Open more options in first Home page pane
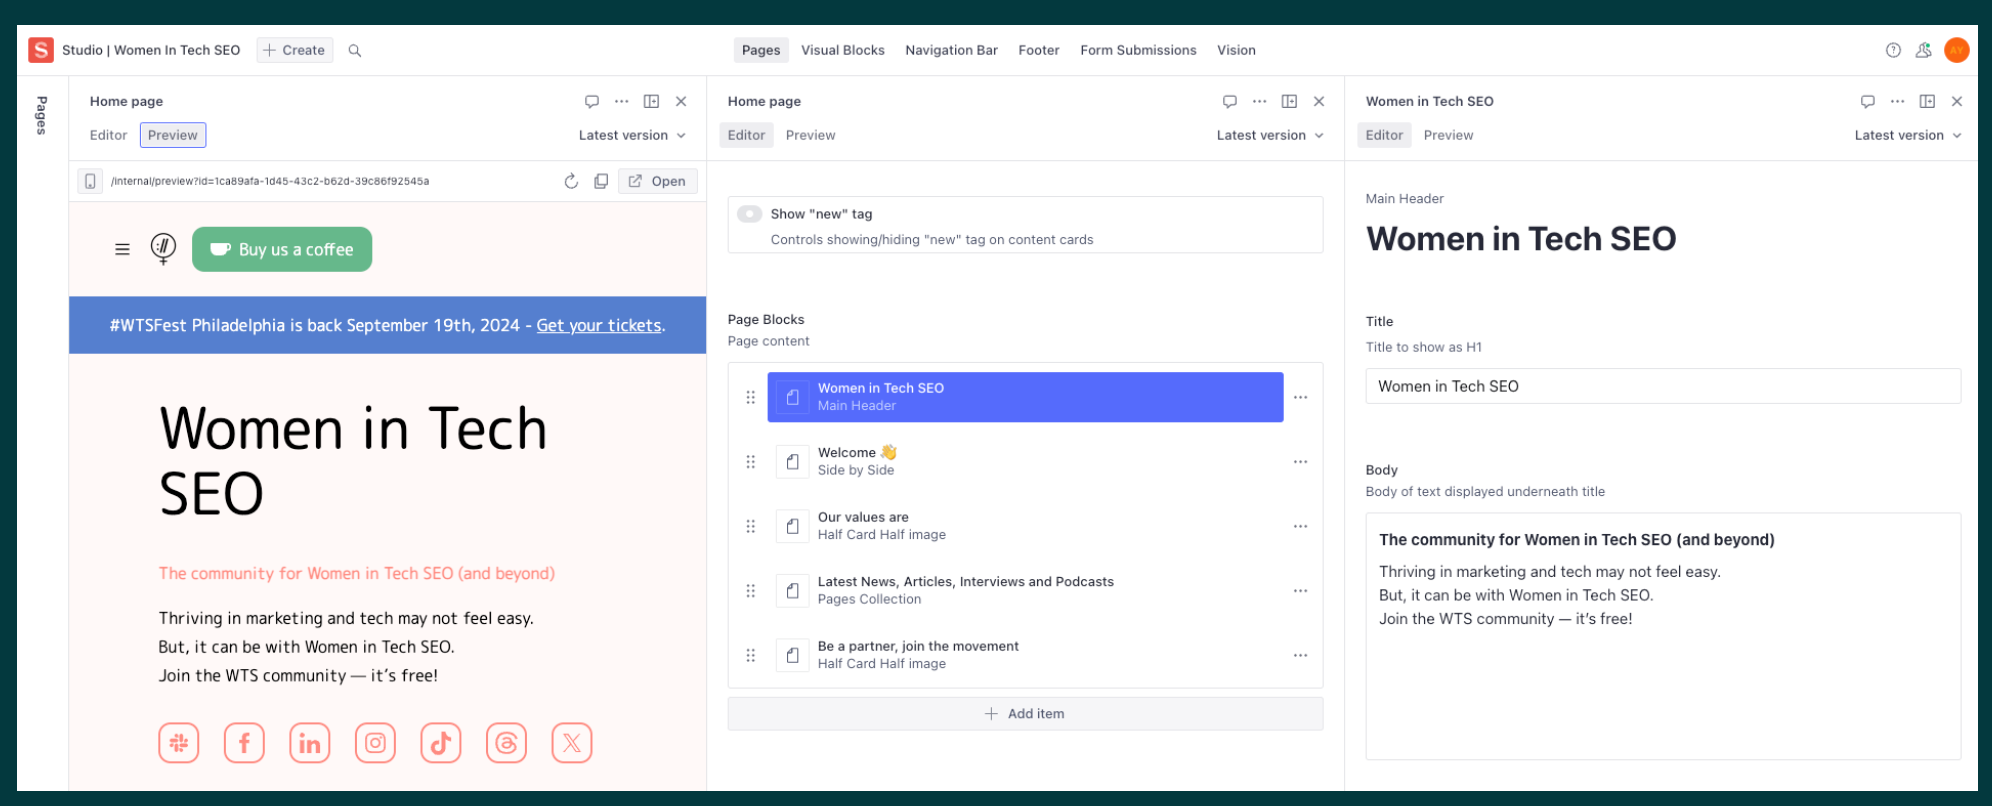 (622, 101)
